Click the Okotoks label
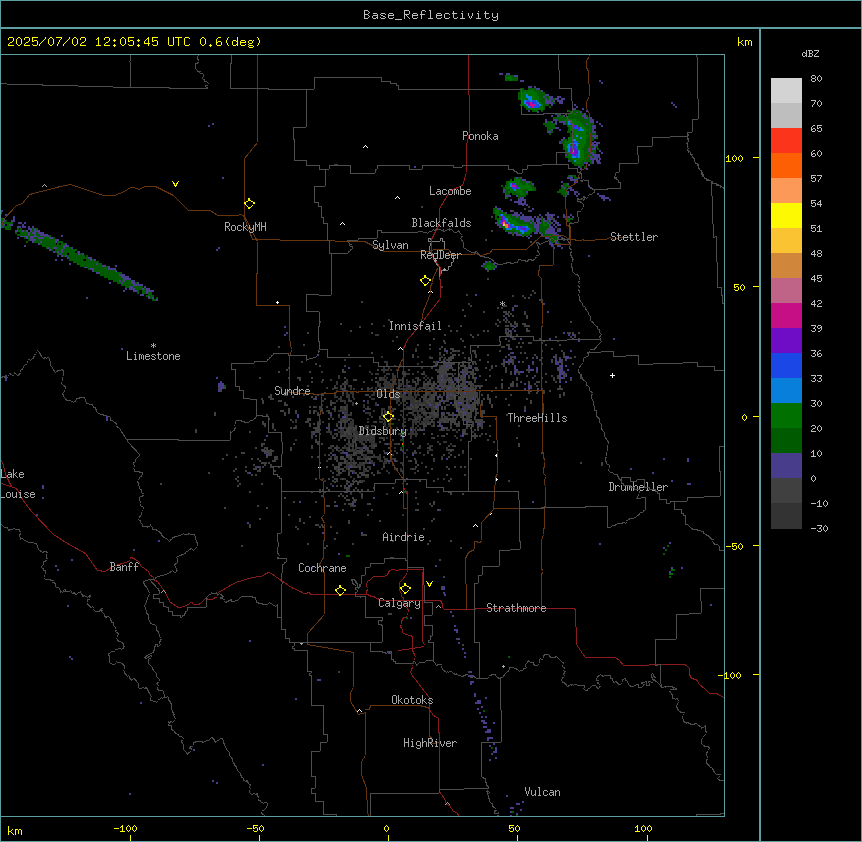This screenshot has height=842, width=862. 412,700
